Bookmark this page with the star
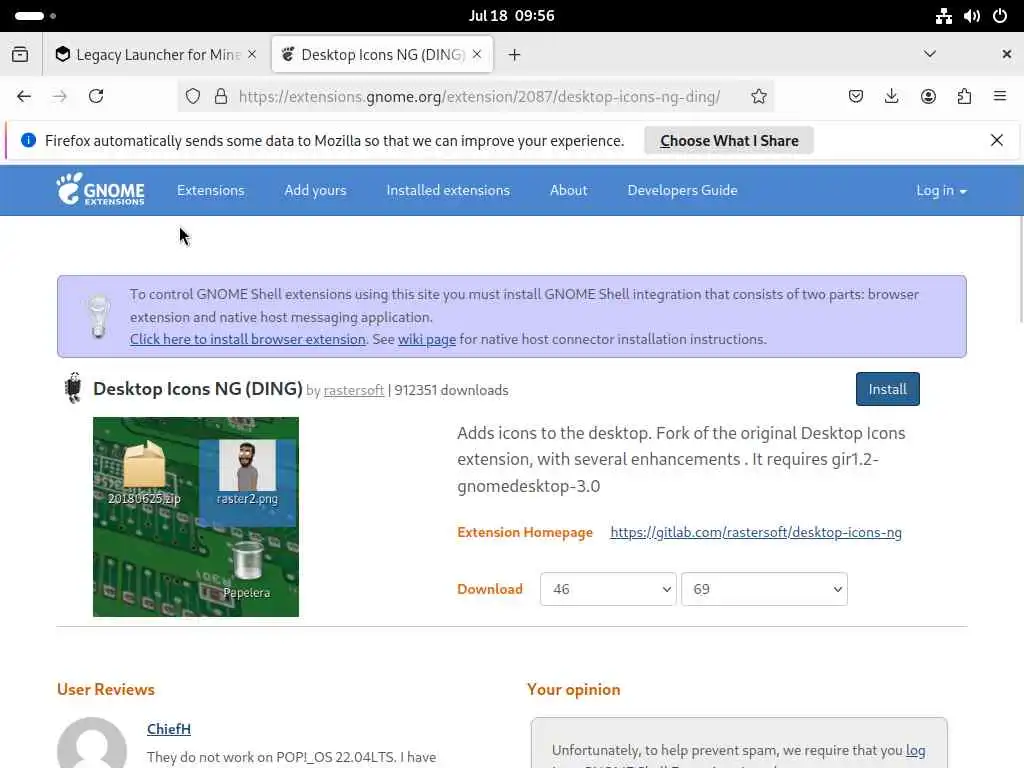 758,96
